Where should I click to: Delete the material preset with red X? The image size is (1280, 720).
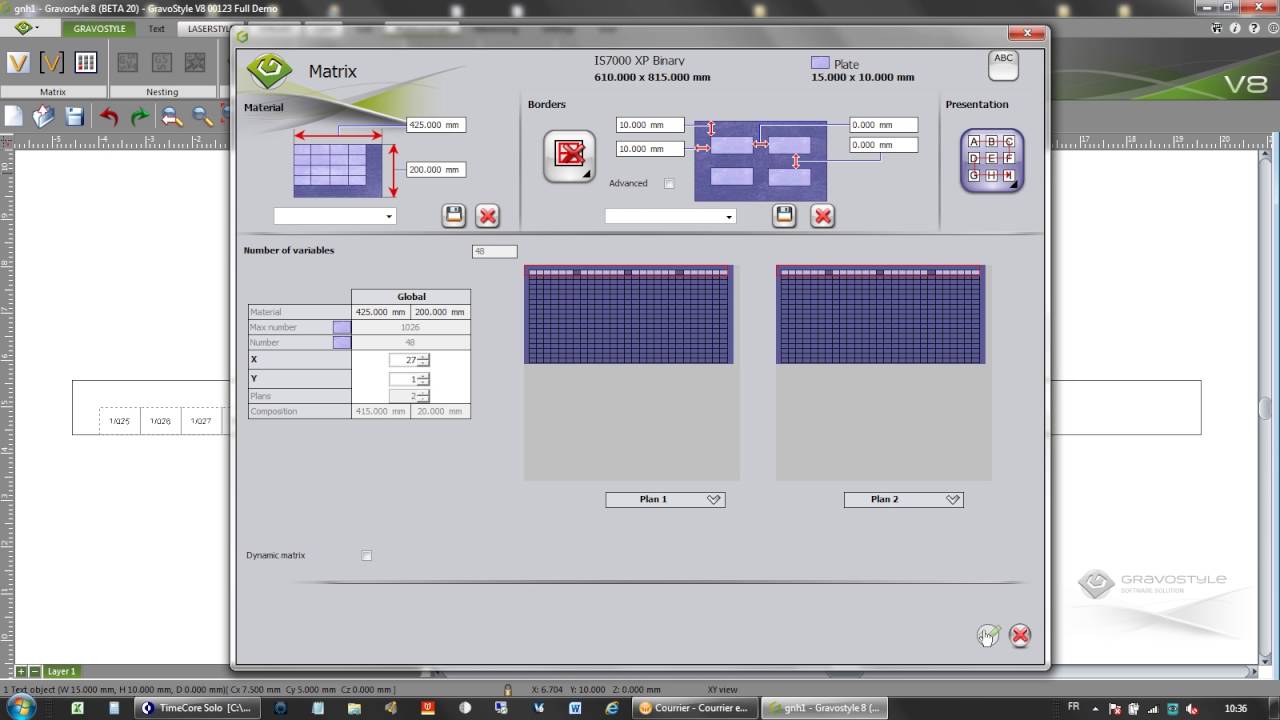click(x=487, y=215)
